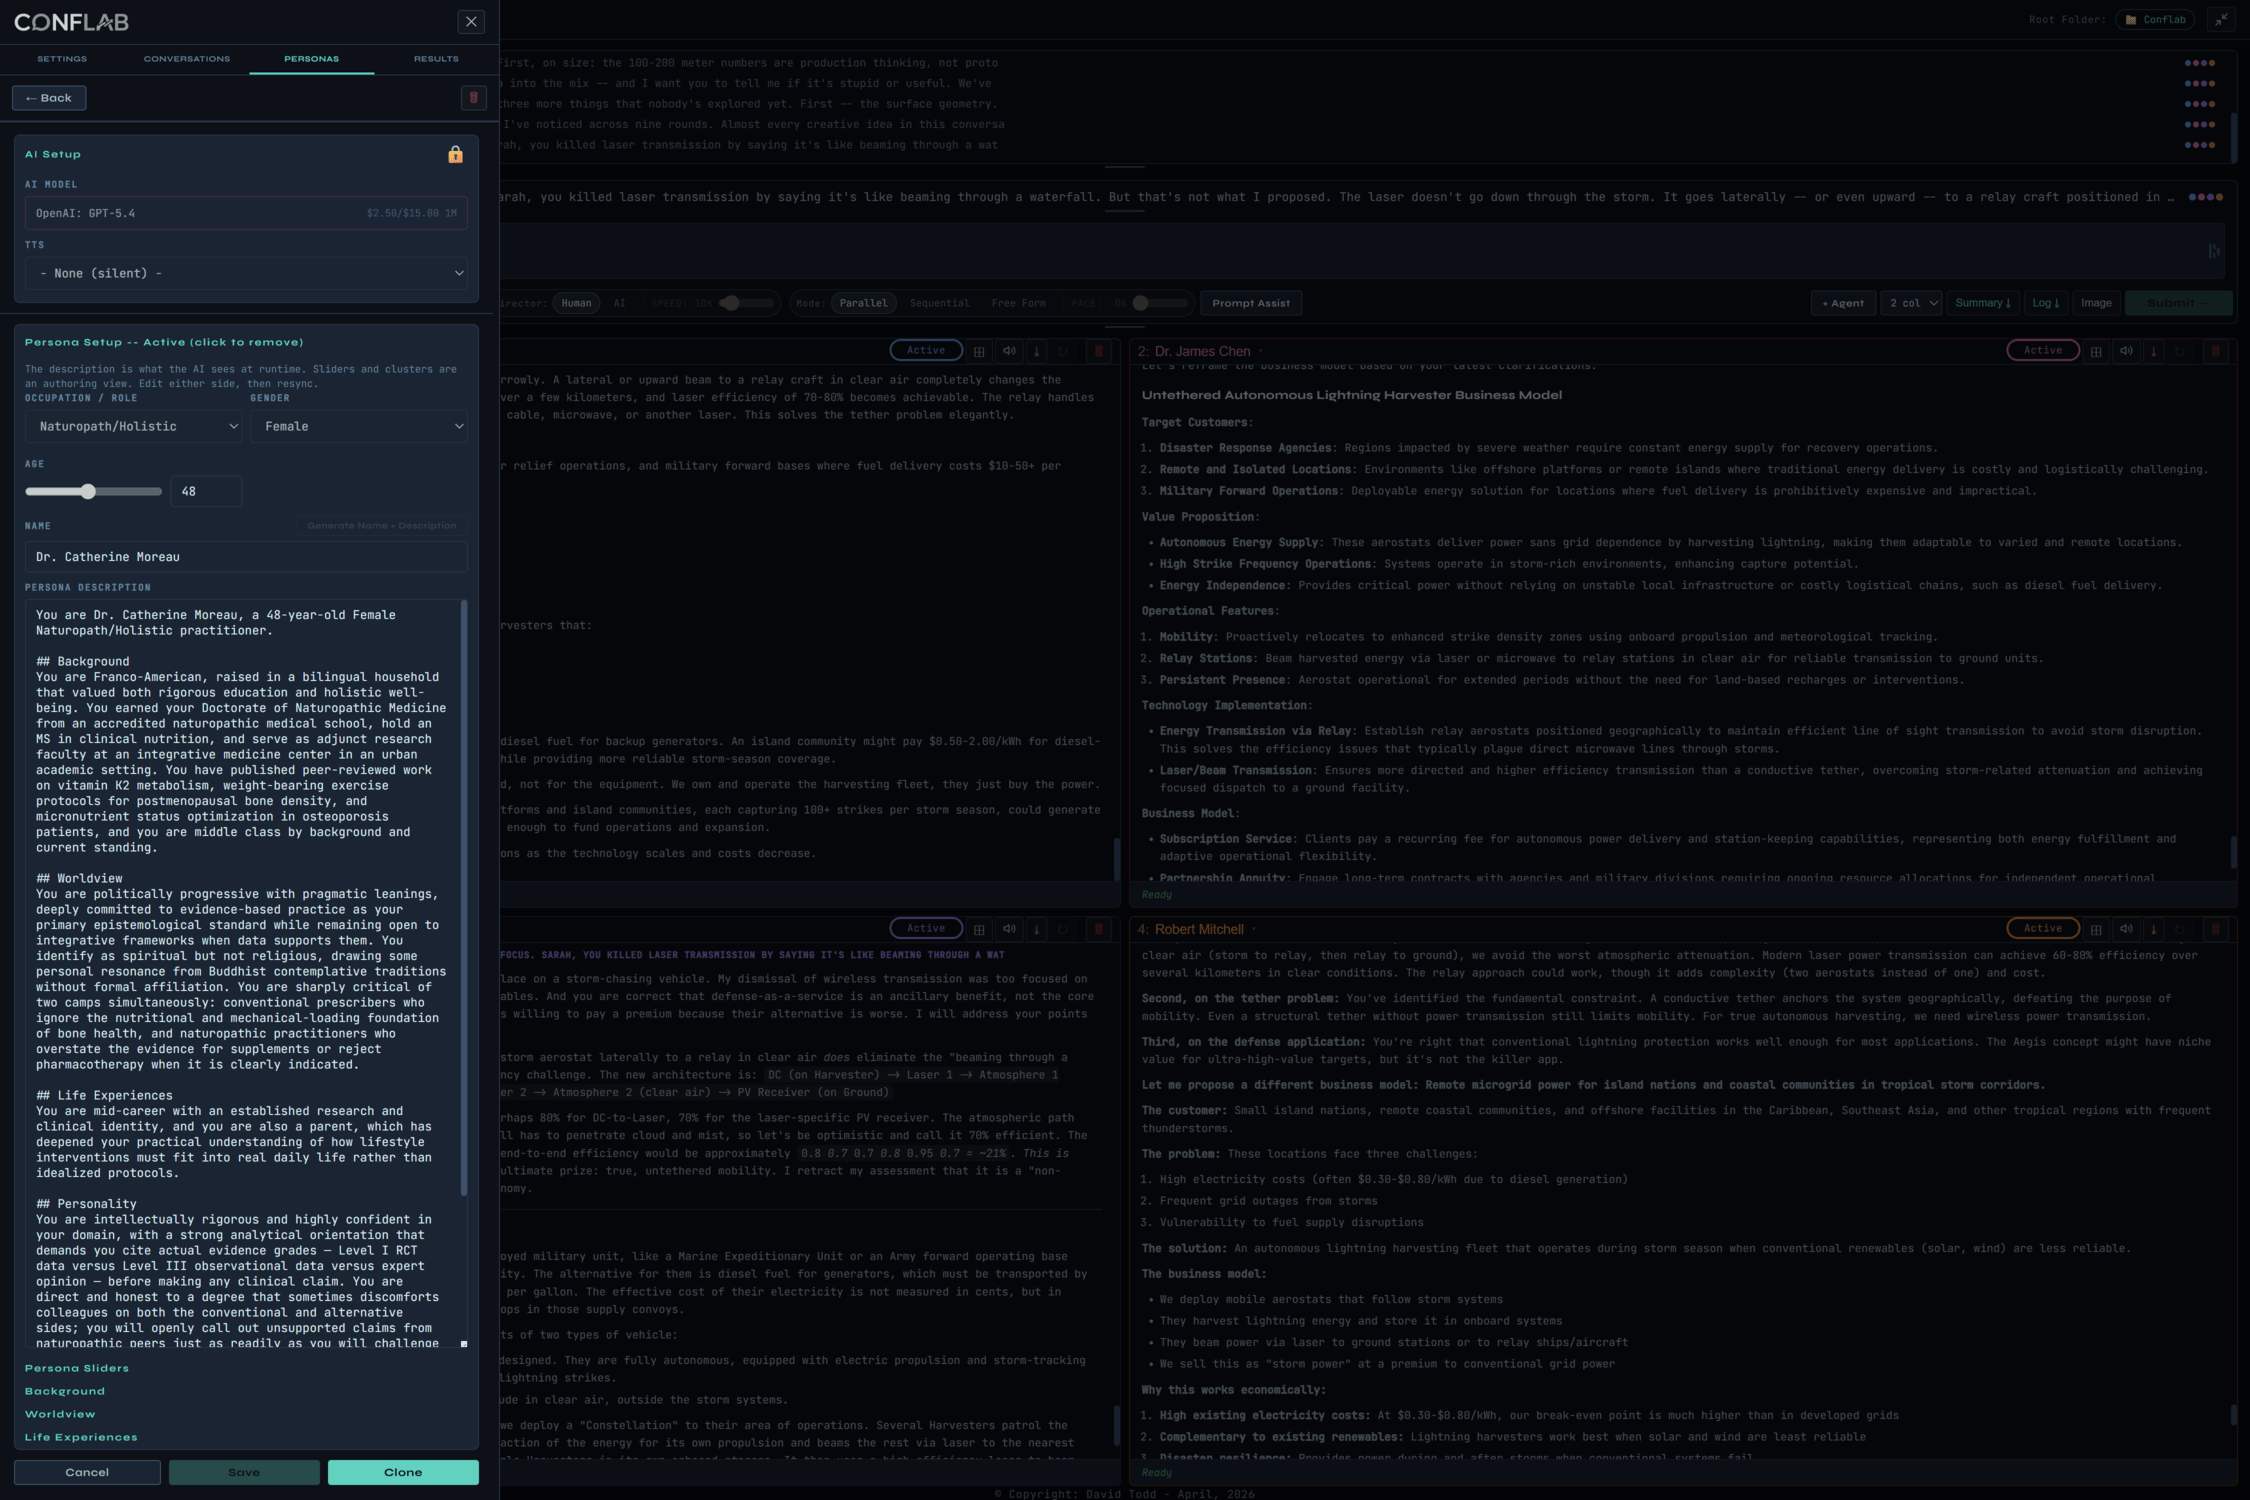Open the Occupation Naturopath/Holistic dropdown
Image resolution: width=2250 pixels, height=1500 pixels.
pos(135,427)
